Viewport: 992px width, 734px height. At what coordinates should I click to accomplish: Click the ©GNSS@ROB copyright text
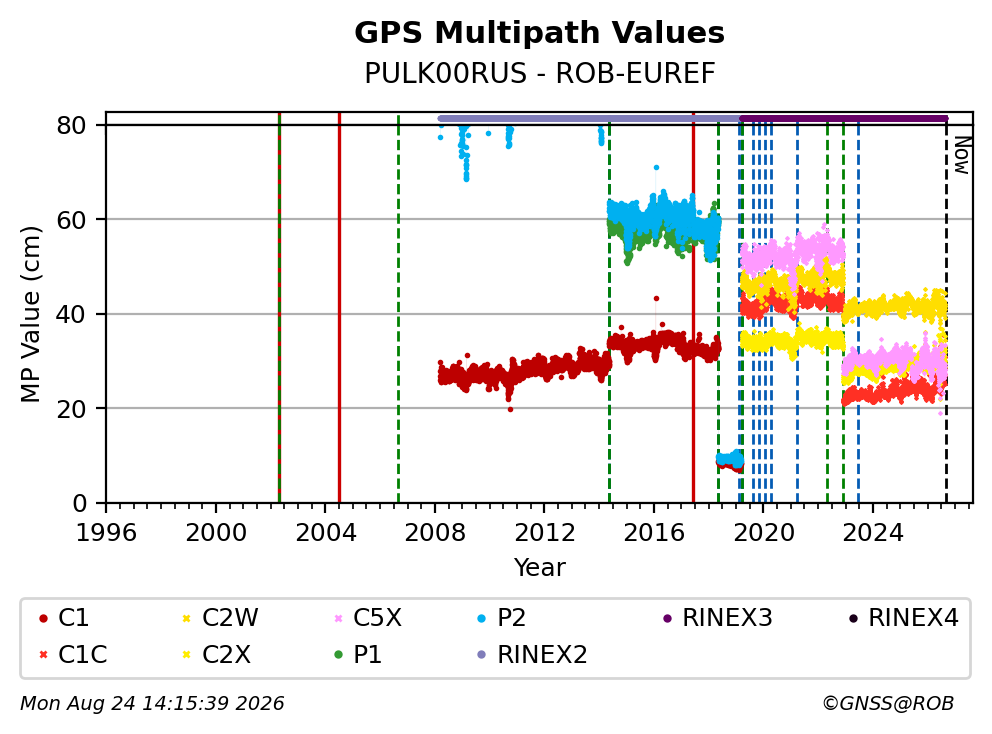pyautogui.click(x=888, y=704)
